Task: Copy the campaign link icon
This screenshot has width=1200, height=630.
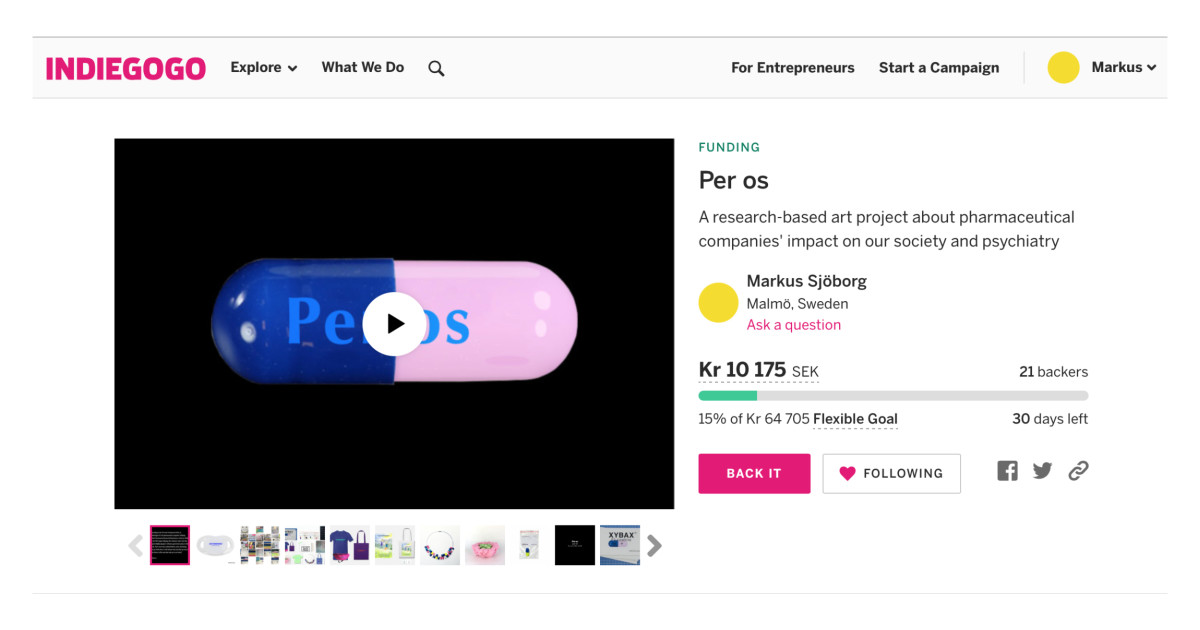Action: [x=1077, y=470]
